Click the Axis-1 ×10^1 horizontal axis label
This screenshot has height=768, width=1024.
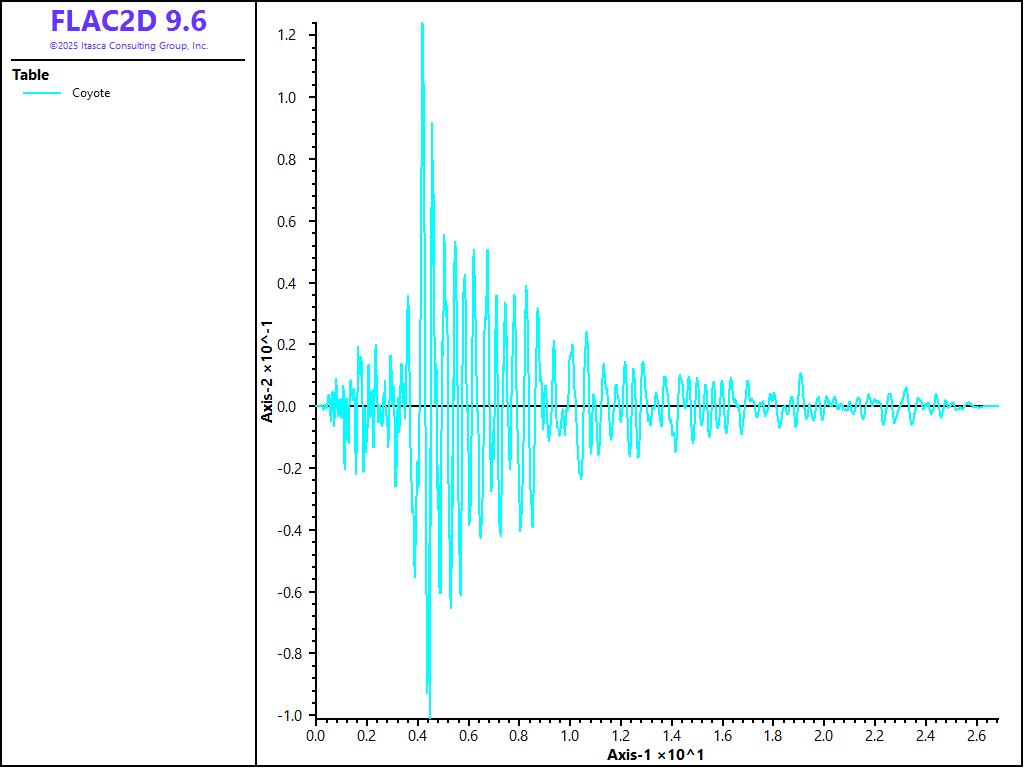pyautogui.click(x=655, y=754)
